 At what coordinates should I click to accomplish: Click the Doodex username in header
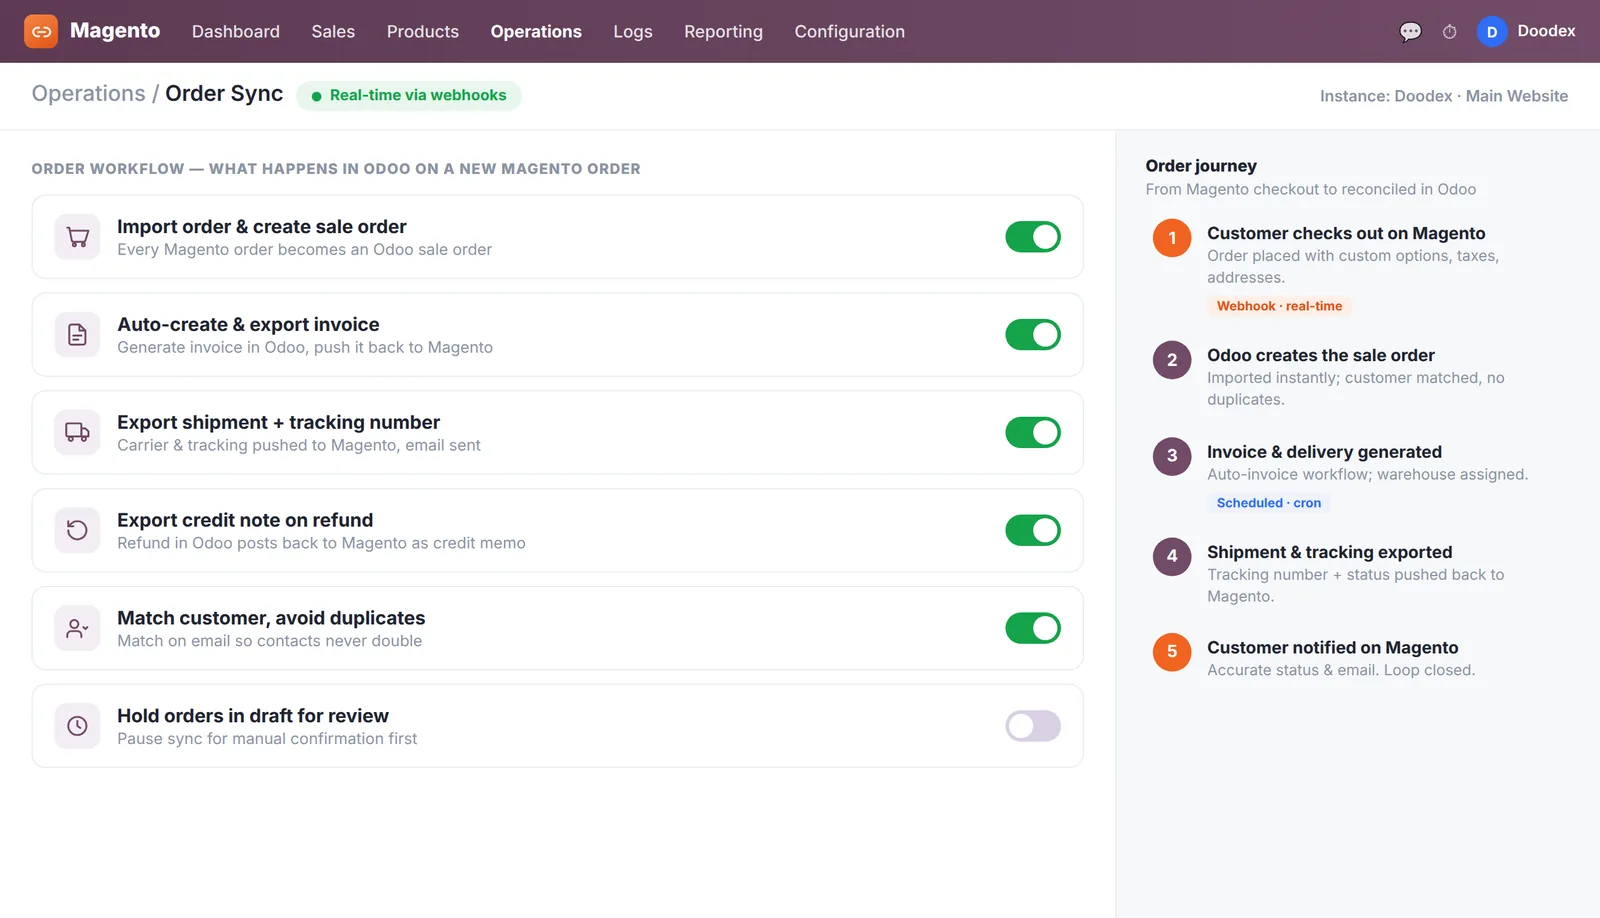pos(1546,31)
